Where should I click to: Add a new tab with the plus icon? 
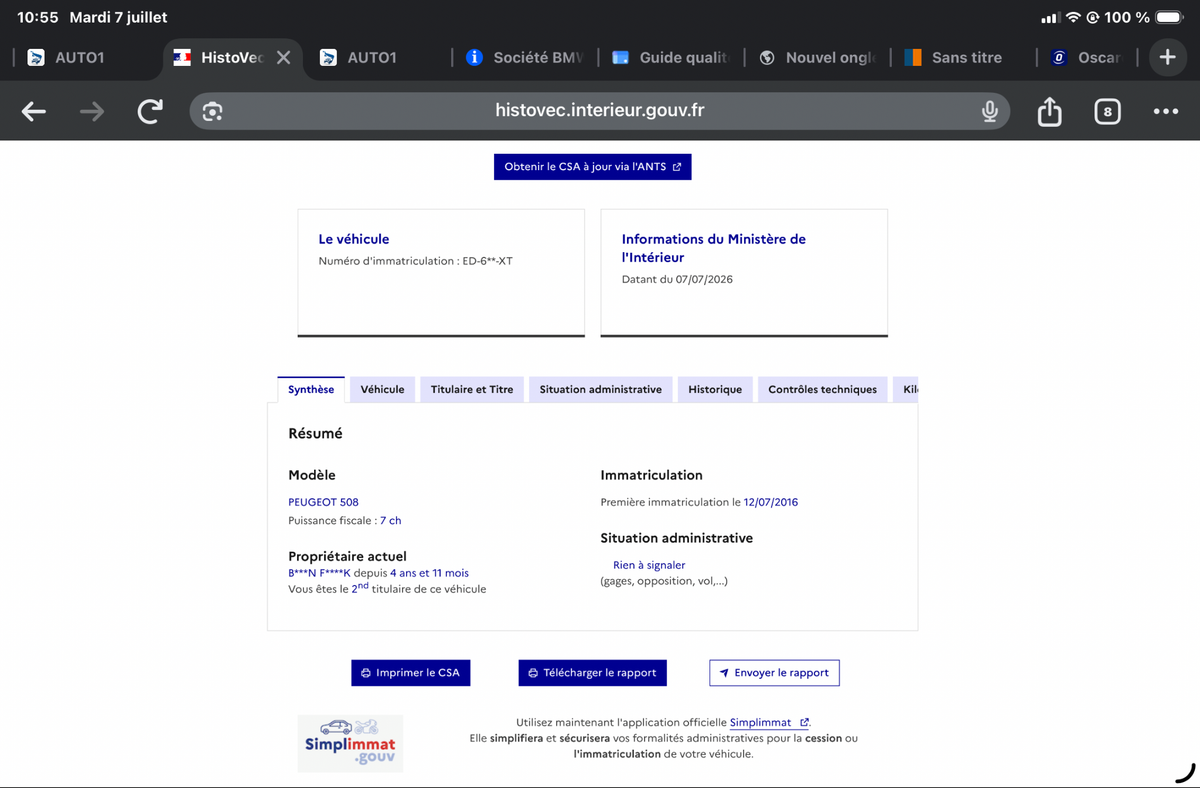[x=1167, y=57]
